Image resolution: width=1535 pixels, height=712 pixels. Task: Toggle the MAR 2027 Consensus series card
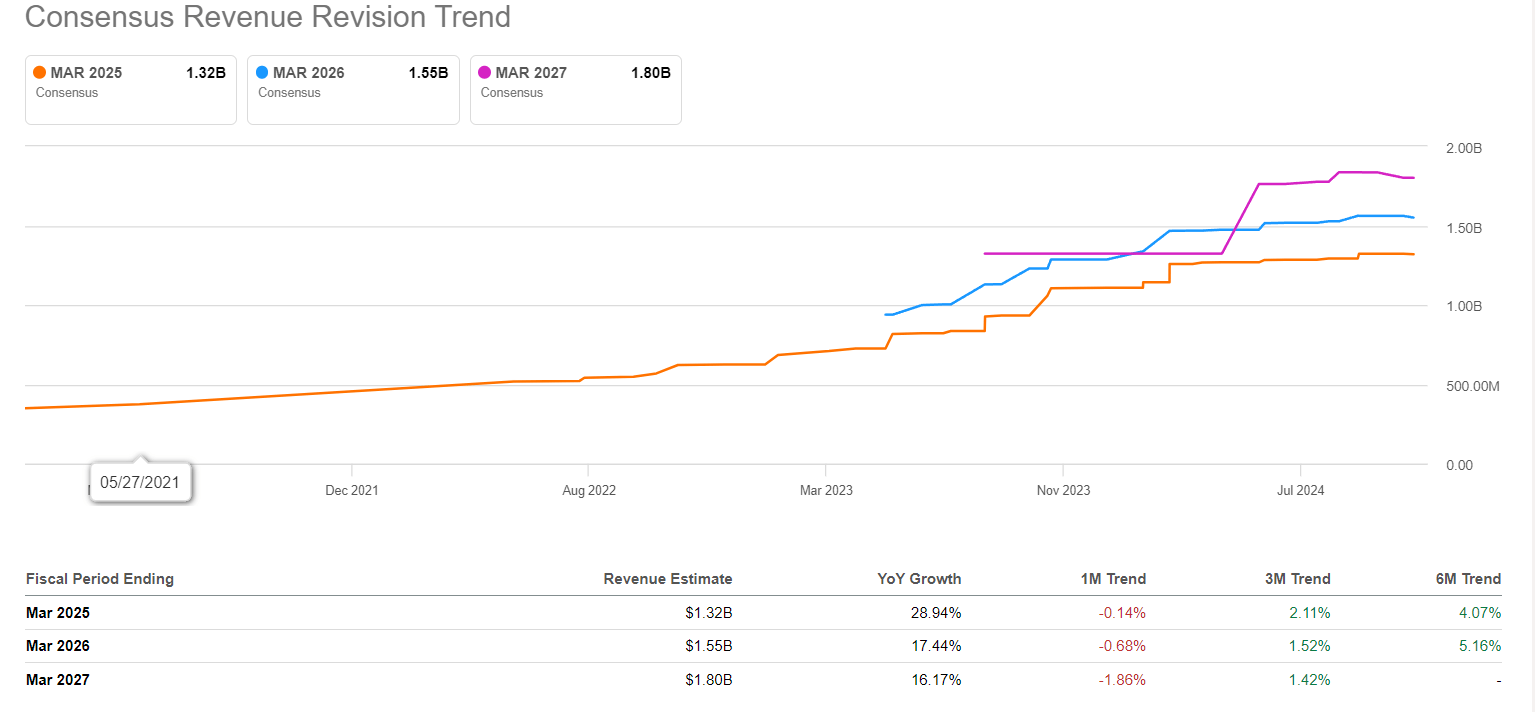click(576, 90)
